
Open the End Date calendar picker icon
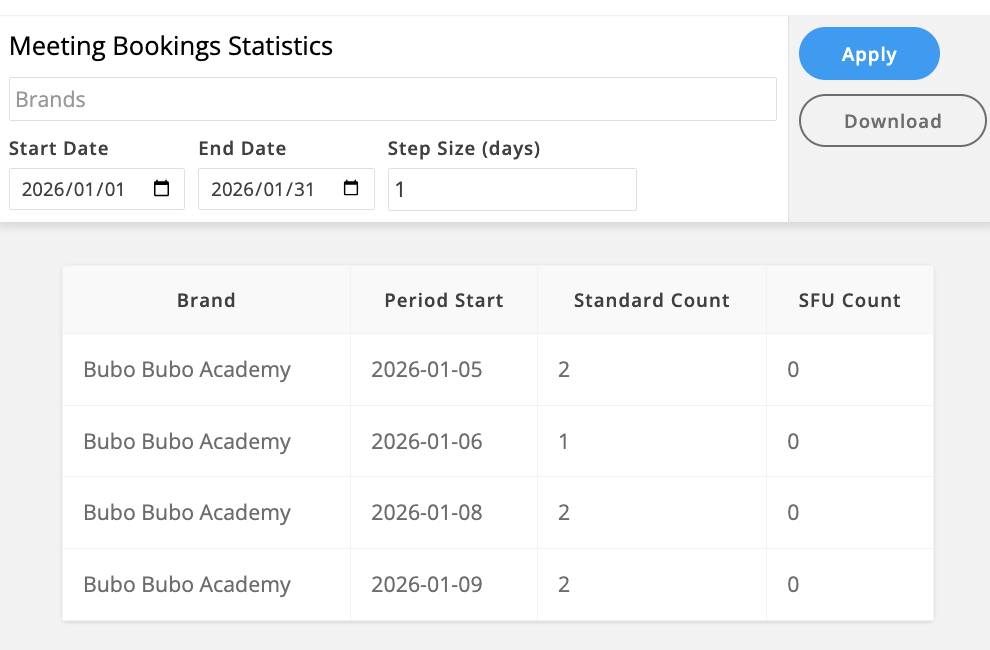tap(351, 189)
